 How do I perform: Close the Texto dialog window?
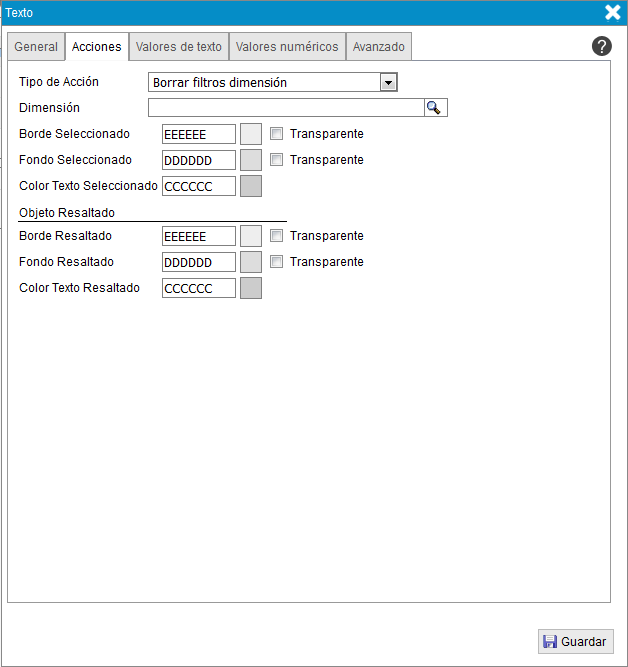[613, 13]
